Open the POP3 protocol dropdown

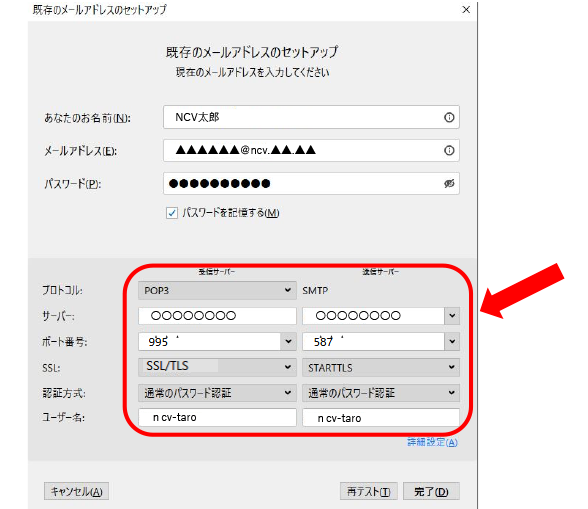[217, 290]
